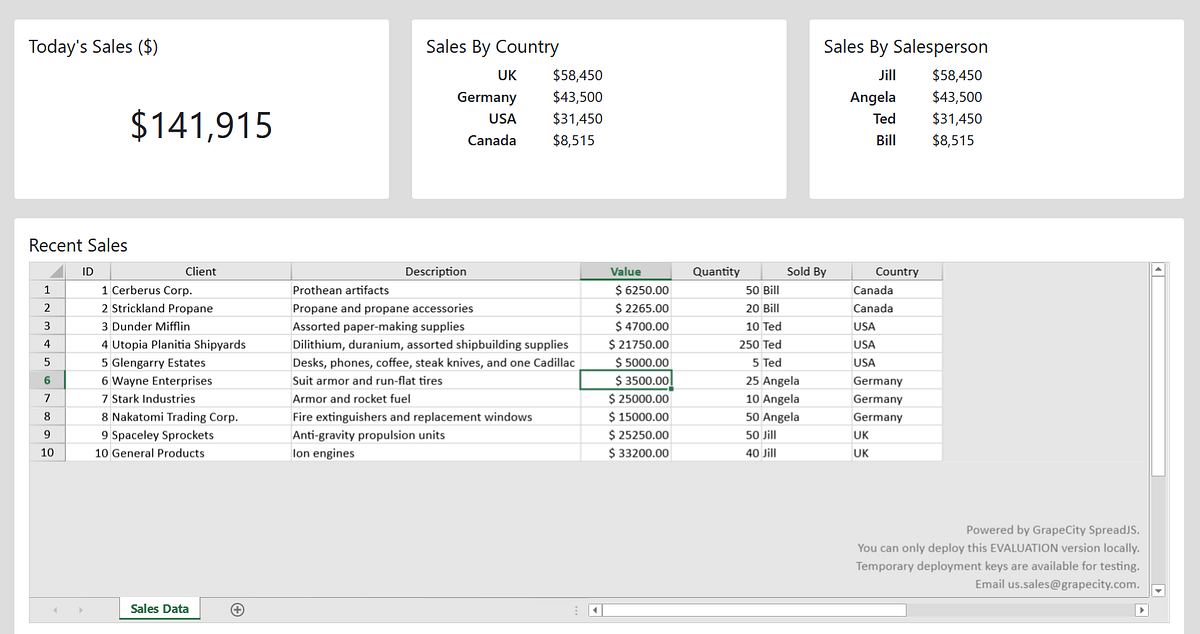This screenshot has height=634, width=1200.
Task: Click the right sheet navigation arrow
Action: pos(79,608)
